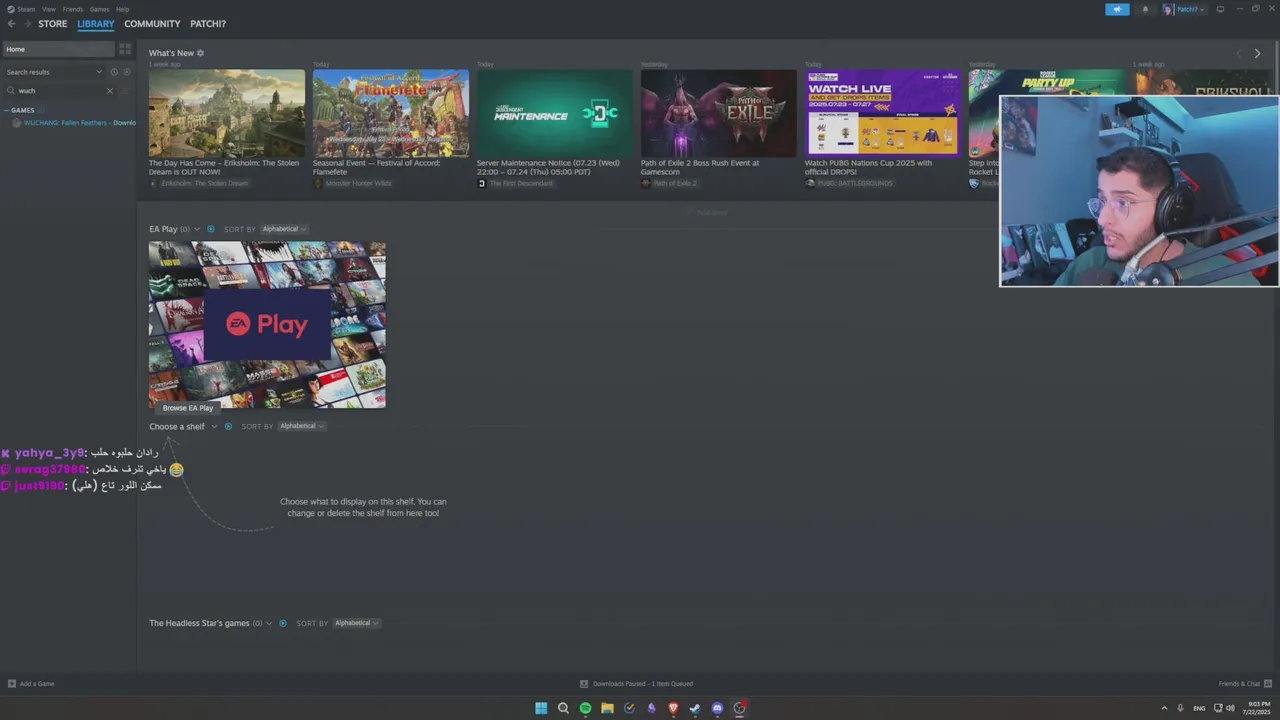Open Windows taskbar search
The image size is (1280, 720).
(x=563, y=708)
